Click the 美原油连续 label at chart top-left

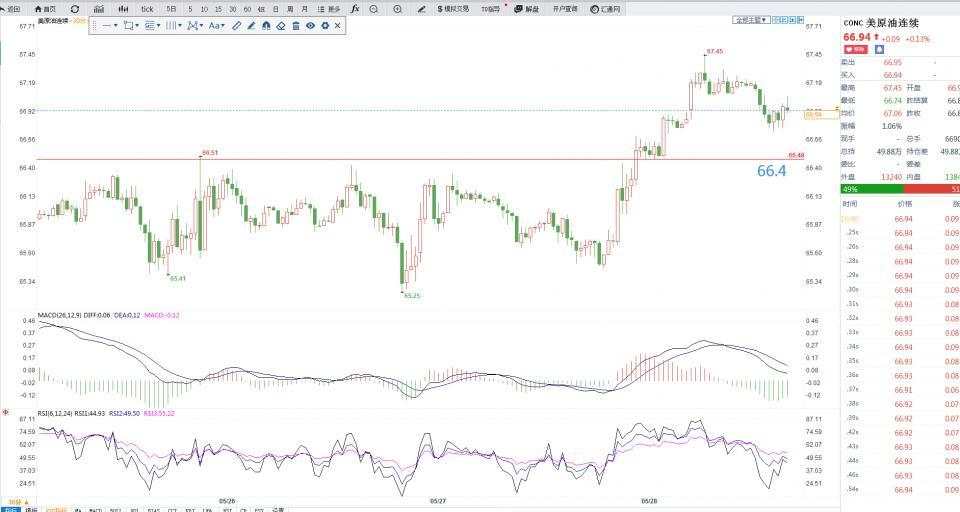click(54, 20)
